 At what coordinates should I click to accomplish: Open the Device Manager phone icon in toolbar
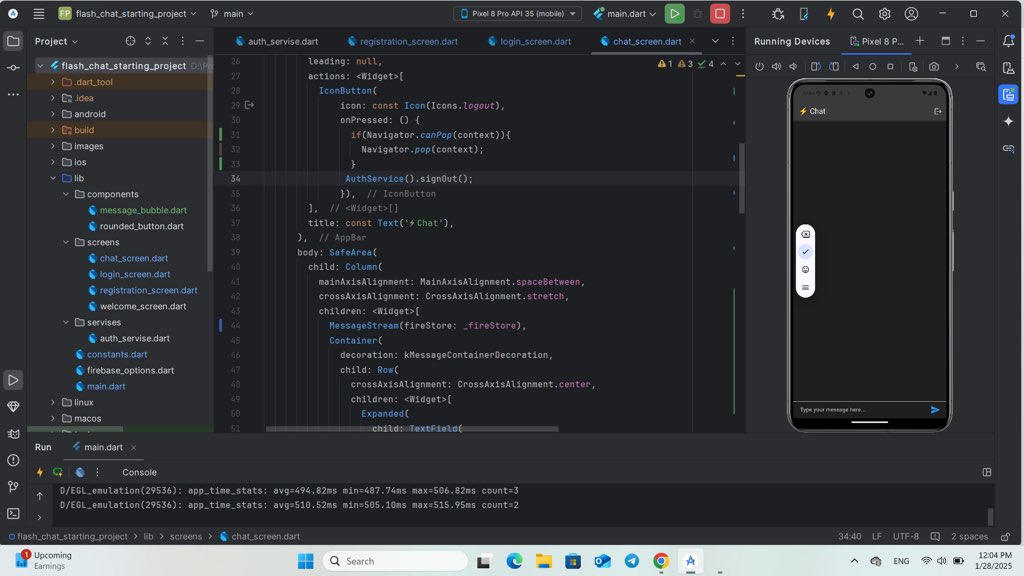(x=804, y=14)
